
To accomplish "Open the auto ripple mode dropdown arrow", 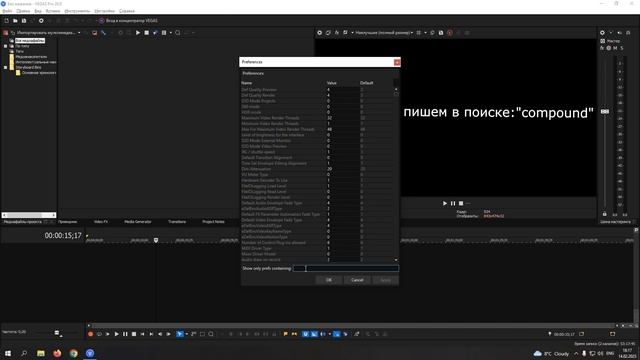I will pos(329,334).
